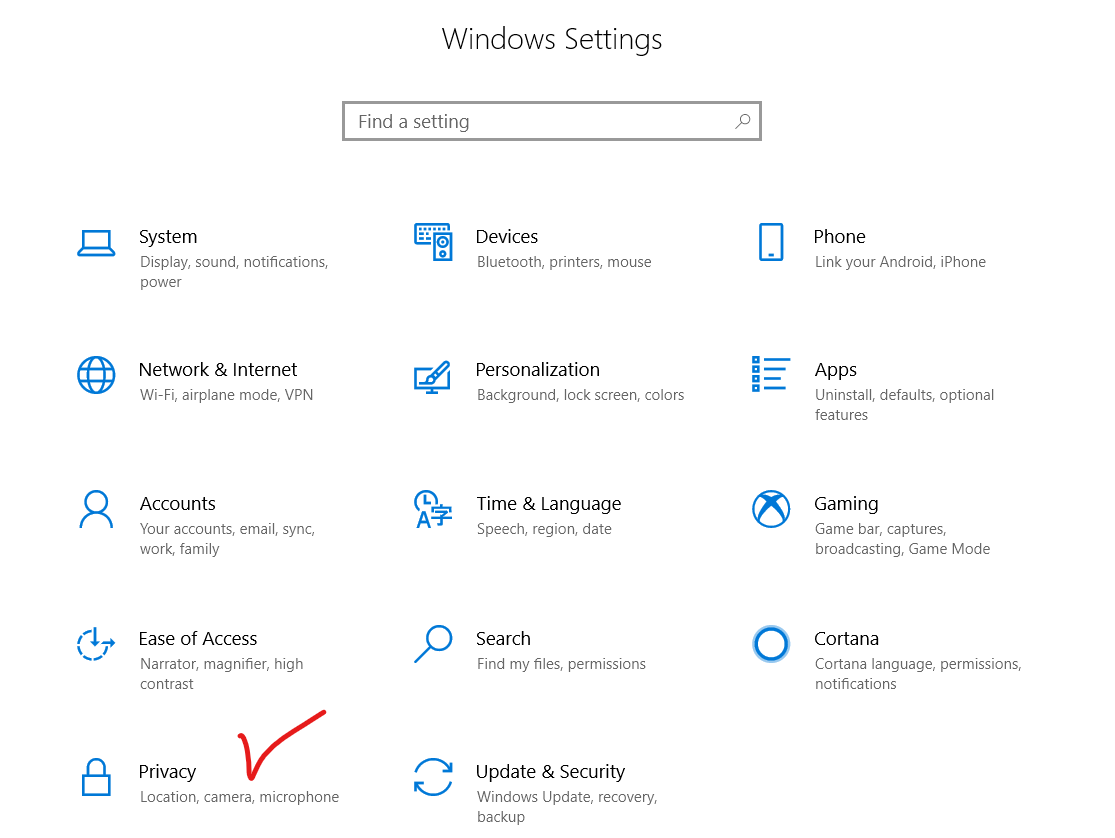The height and width of the screenshot is (838, 1115).
Task: Click the Accounts person icon
Action: 96,509
